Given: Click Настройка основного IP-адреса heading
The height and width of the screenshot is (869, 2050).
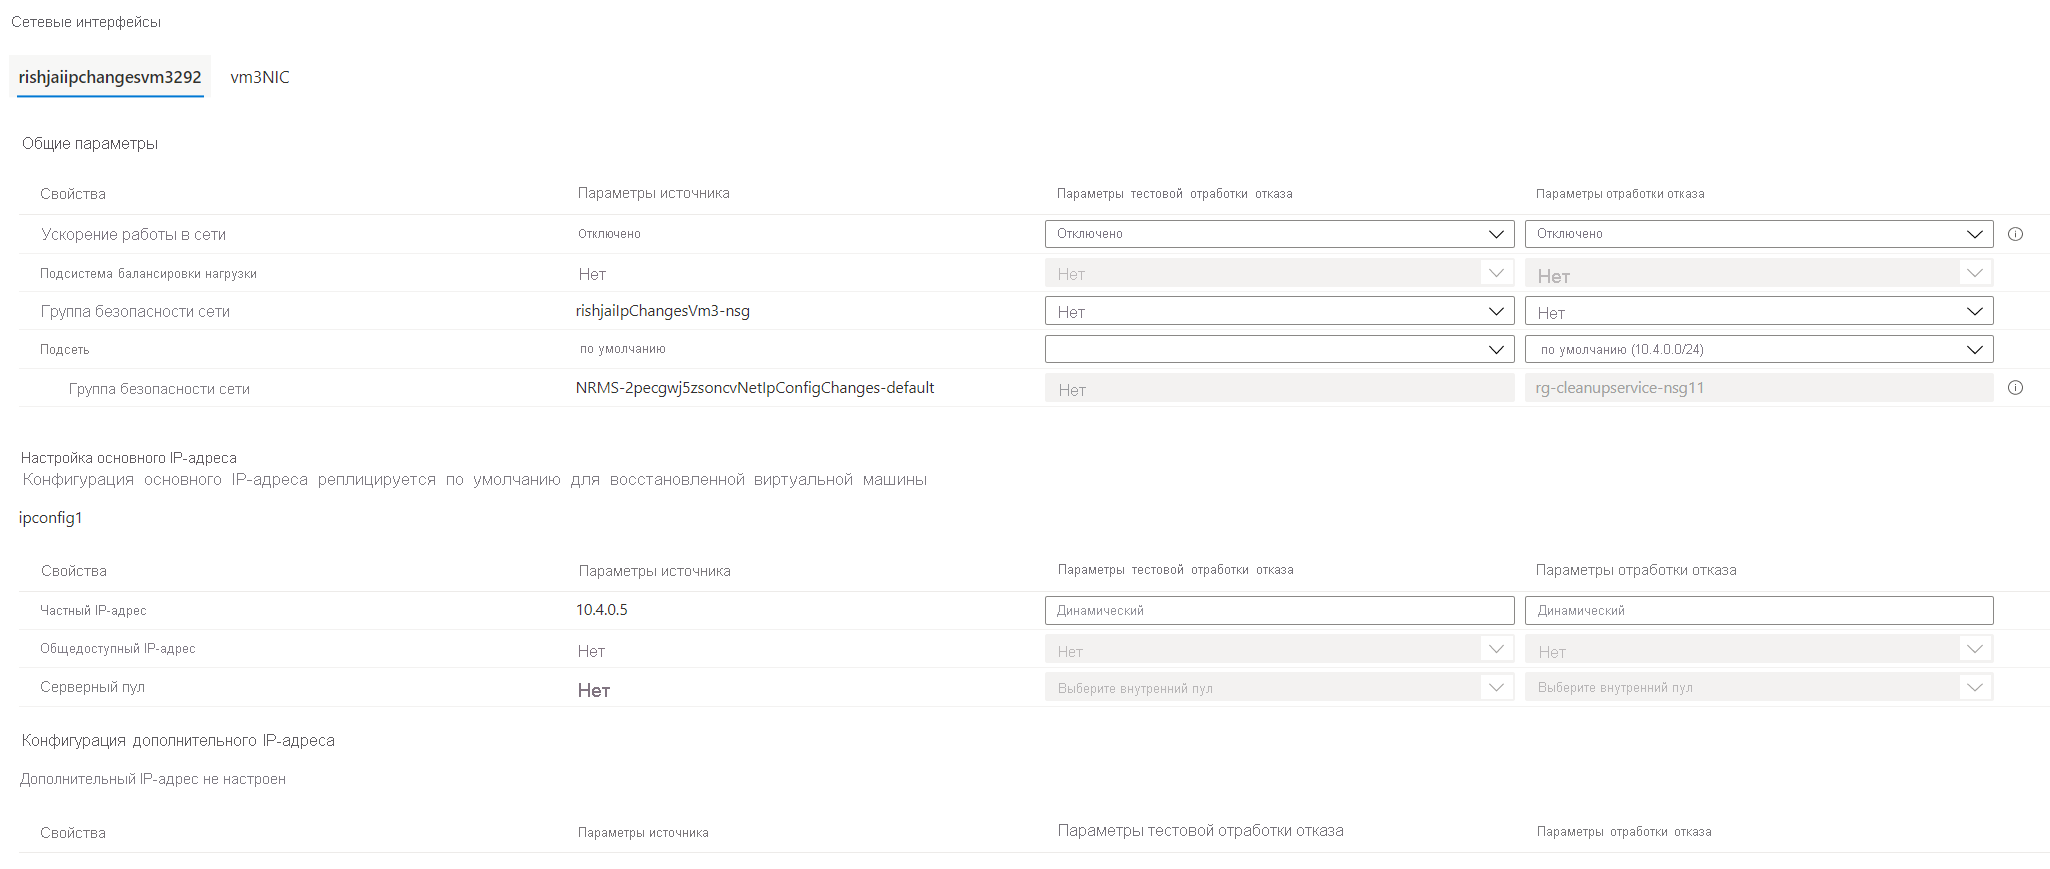Looking at the screenshot, I should (x=129, y=458).
